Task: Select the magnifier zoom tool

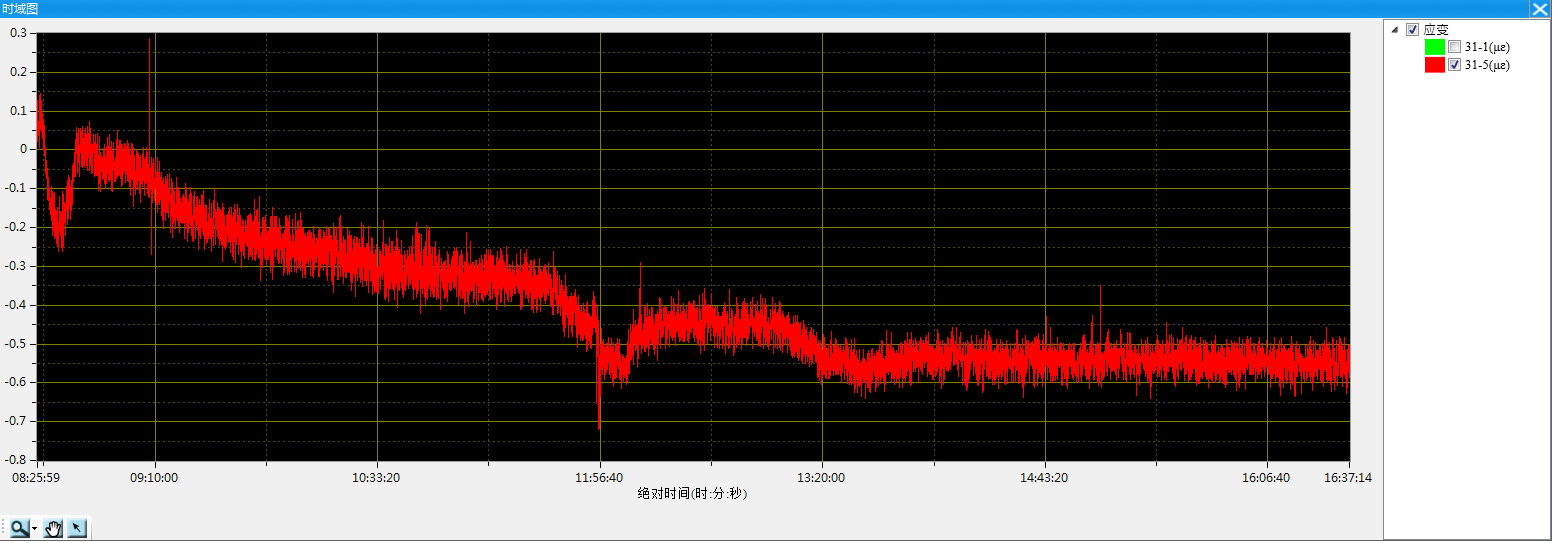Action: tap(20, 528)
